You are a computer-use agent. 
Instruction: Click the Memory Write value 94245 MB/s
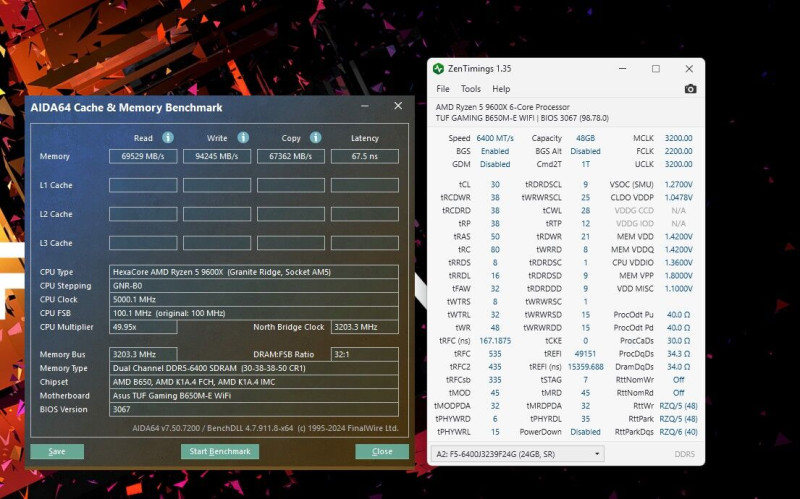[x=217, y=156]
